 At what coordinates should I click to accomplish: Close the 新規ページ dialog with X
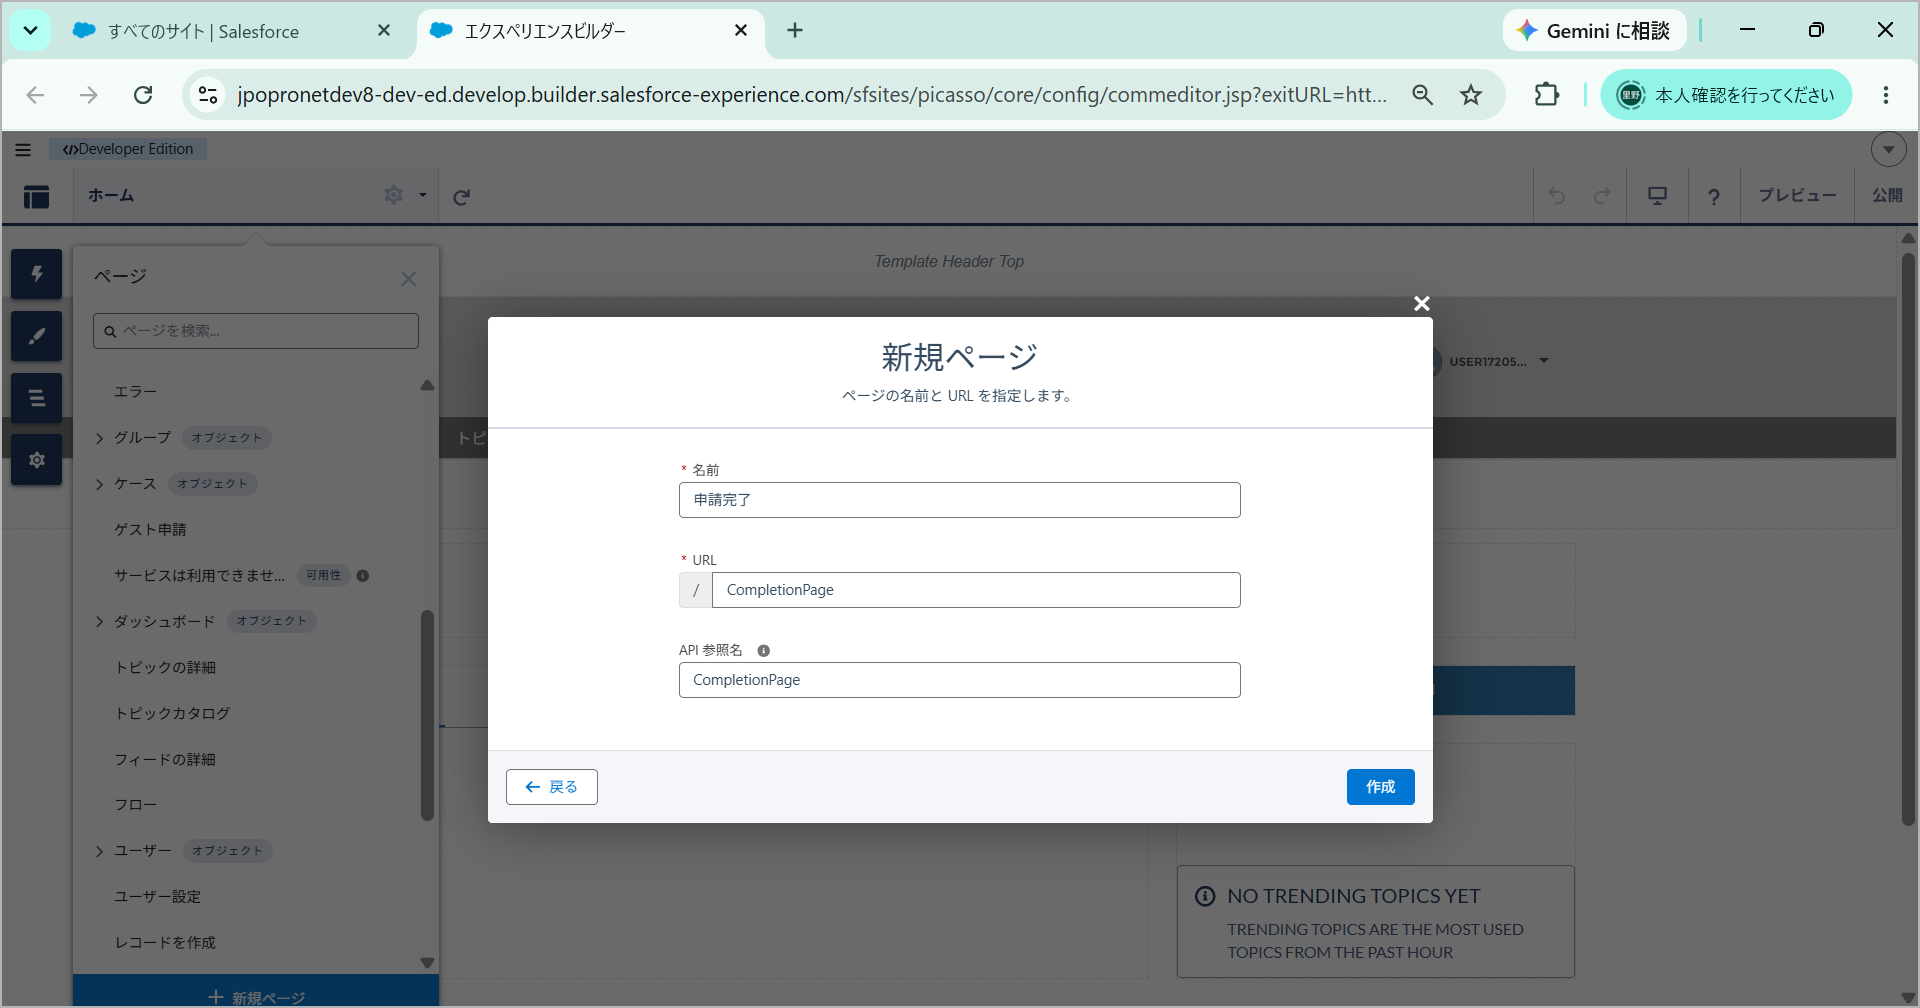coord(1421,303)
